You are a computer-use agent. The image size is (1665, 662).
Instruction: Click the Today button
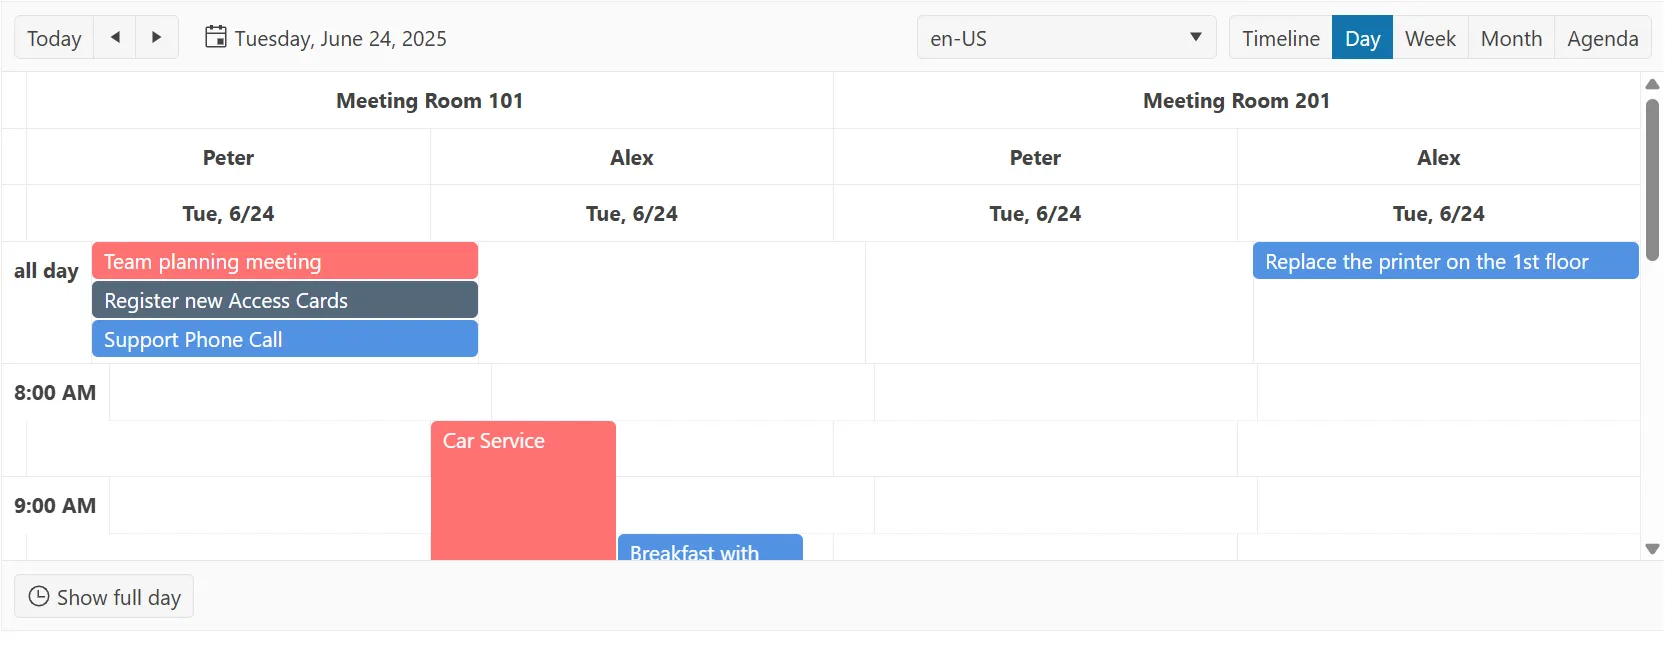click(53, 38)
